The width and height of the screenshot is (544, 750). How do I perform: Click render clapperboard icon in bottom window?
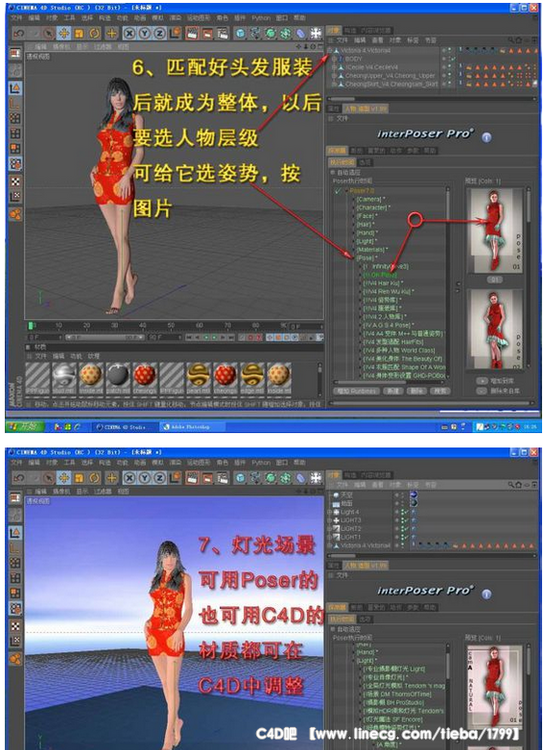click(x=192, y=478)
